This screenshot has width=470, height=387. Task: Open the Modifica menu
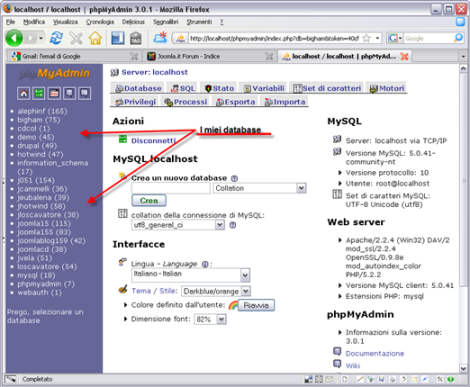(x=34, y=22)
